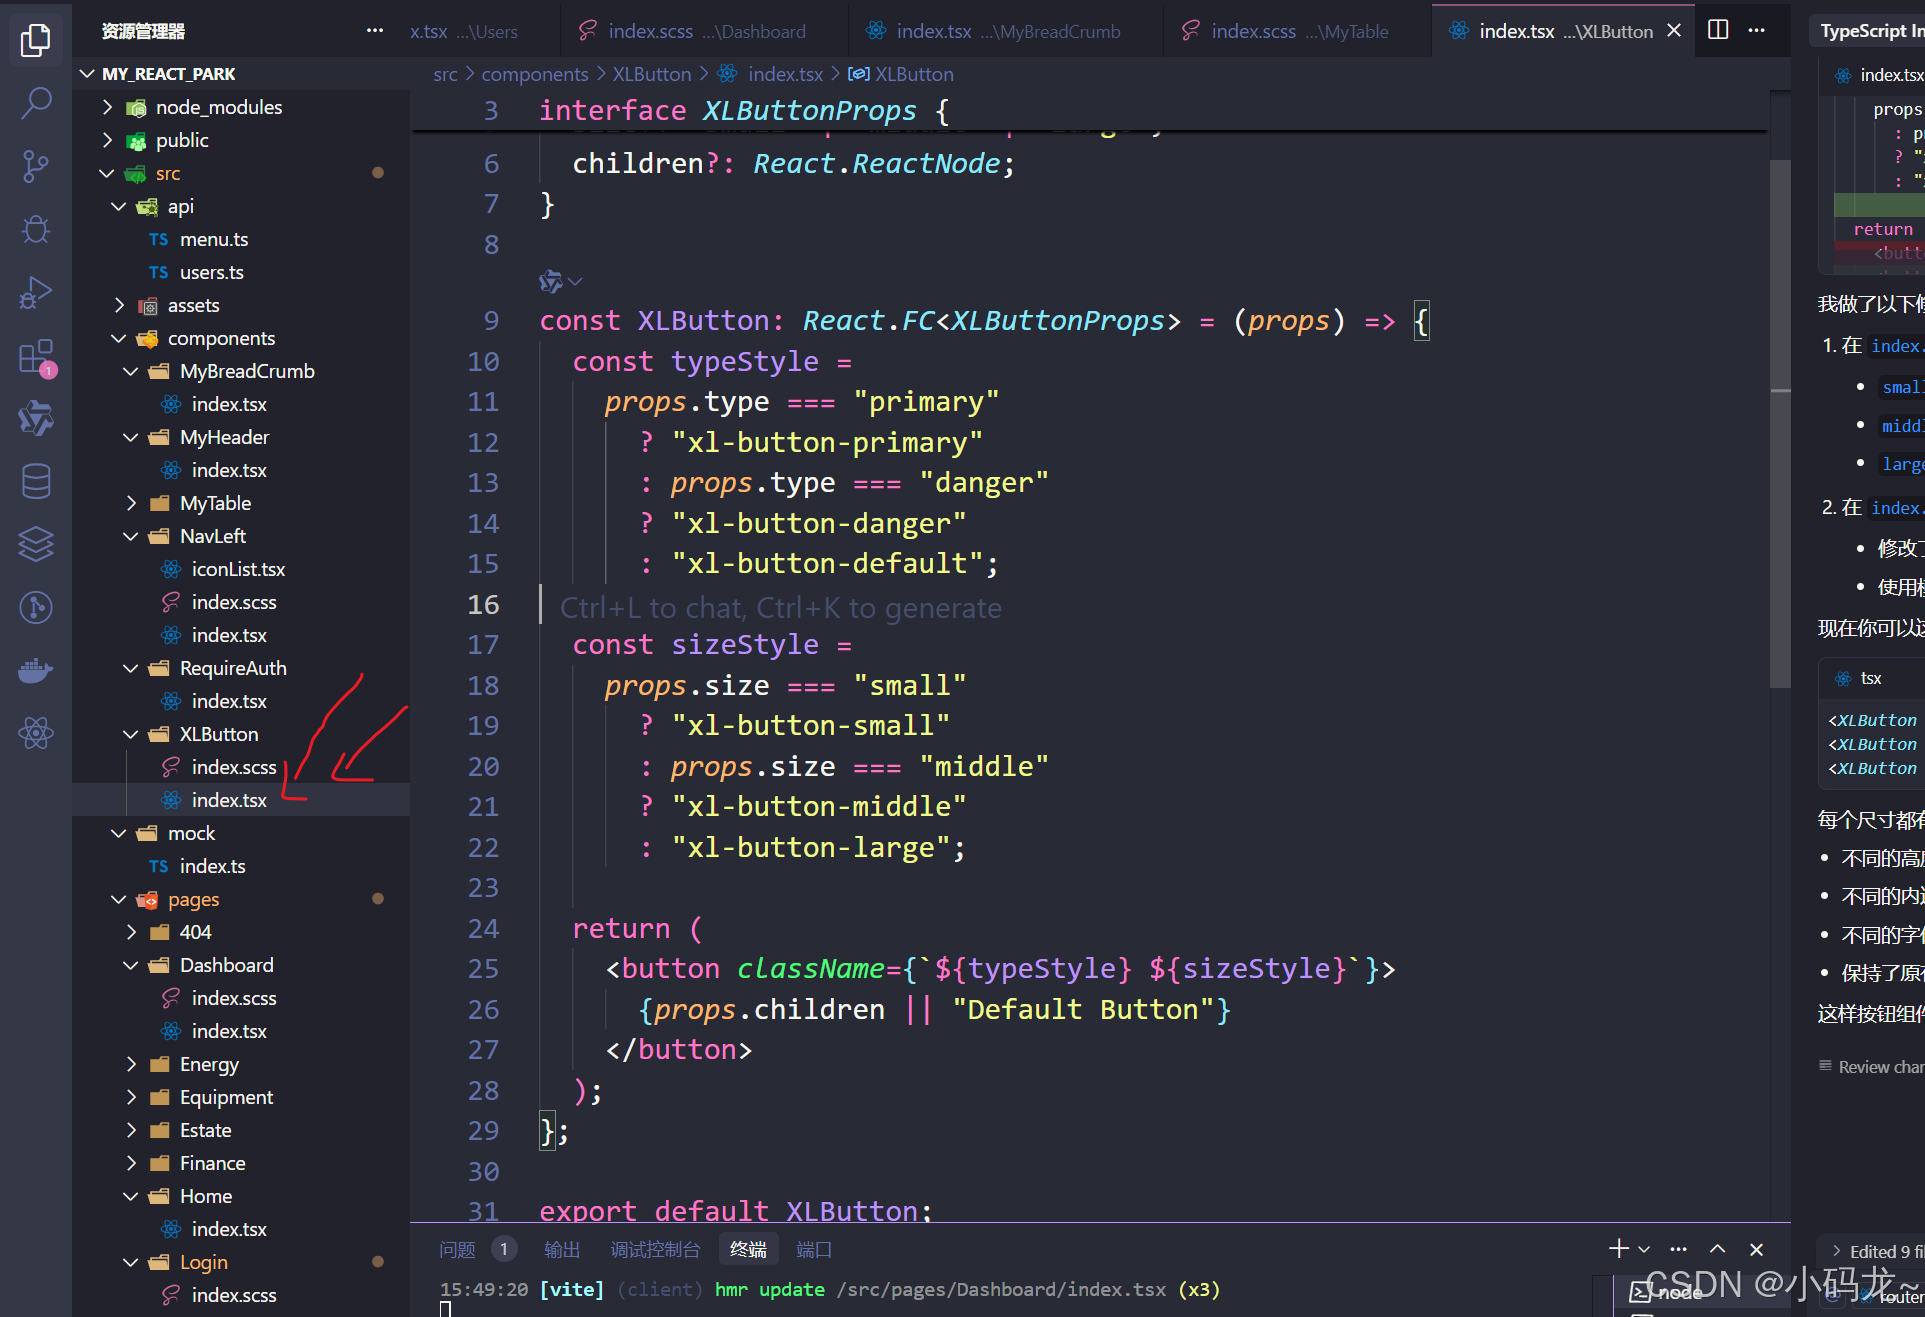Open the database icon in activity bar

[36, 481]
